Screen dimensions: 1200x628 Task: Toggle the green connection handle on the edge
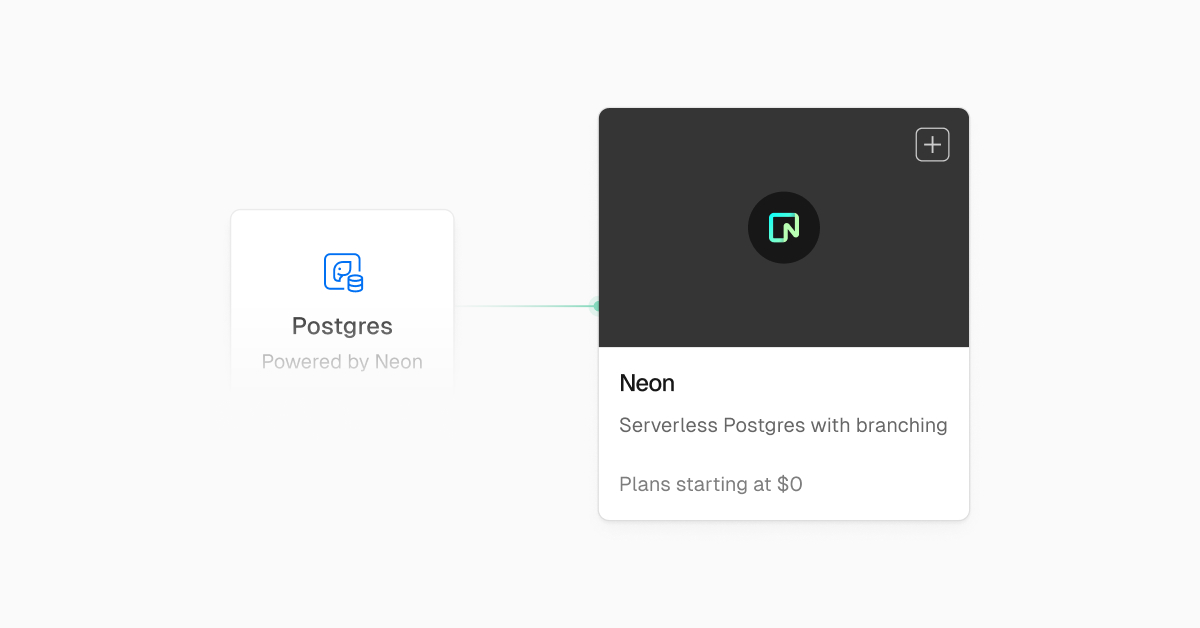point(596,306)
